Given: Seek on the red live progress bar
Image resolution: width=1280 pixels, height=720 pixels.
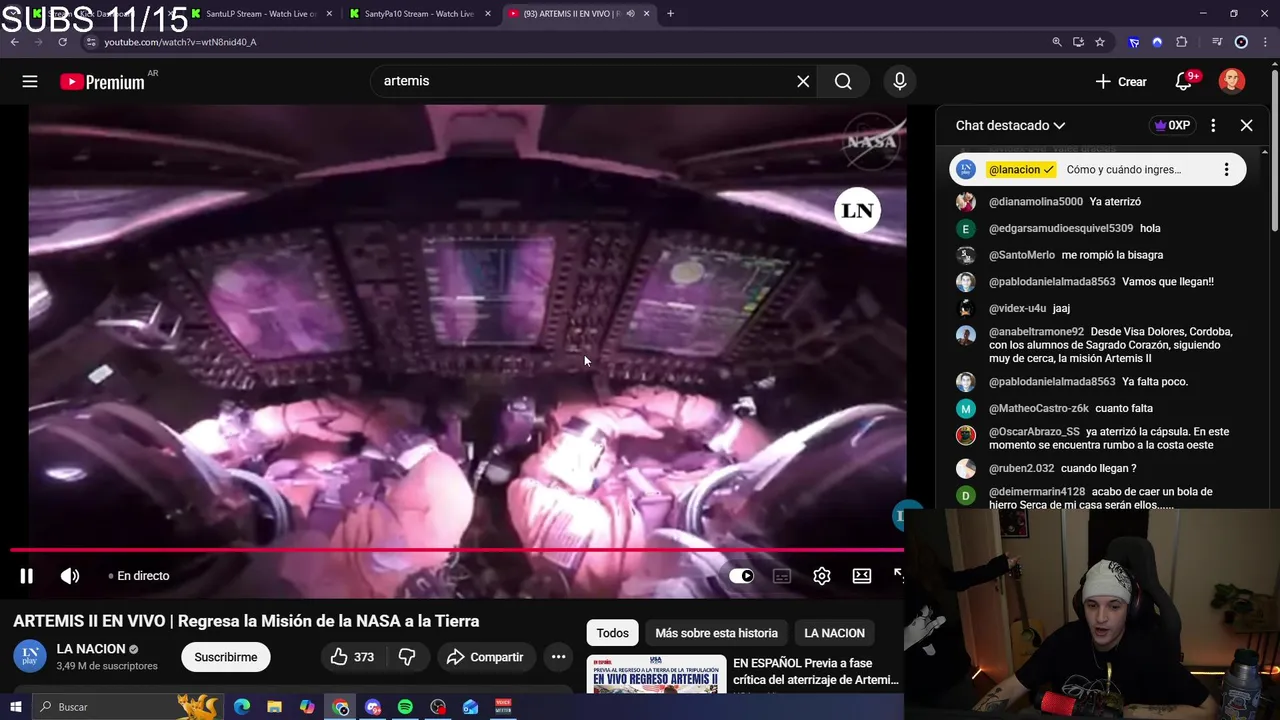Looking at the screenshot, I should (x=457, y=549).
